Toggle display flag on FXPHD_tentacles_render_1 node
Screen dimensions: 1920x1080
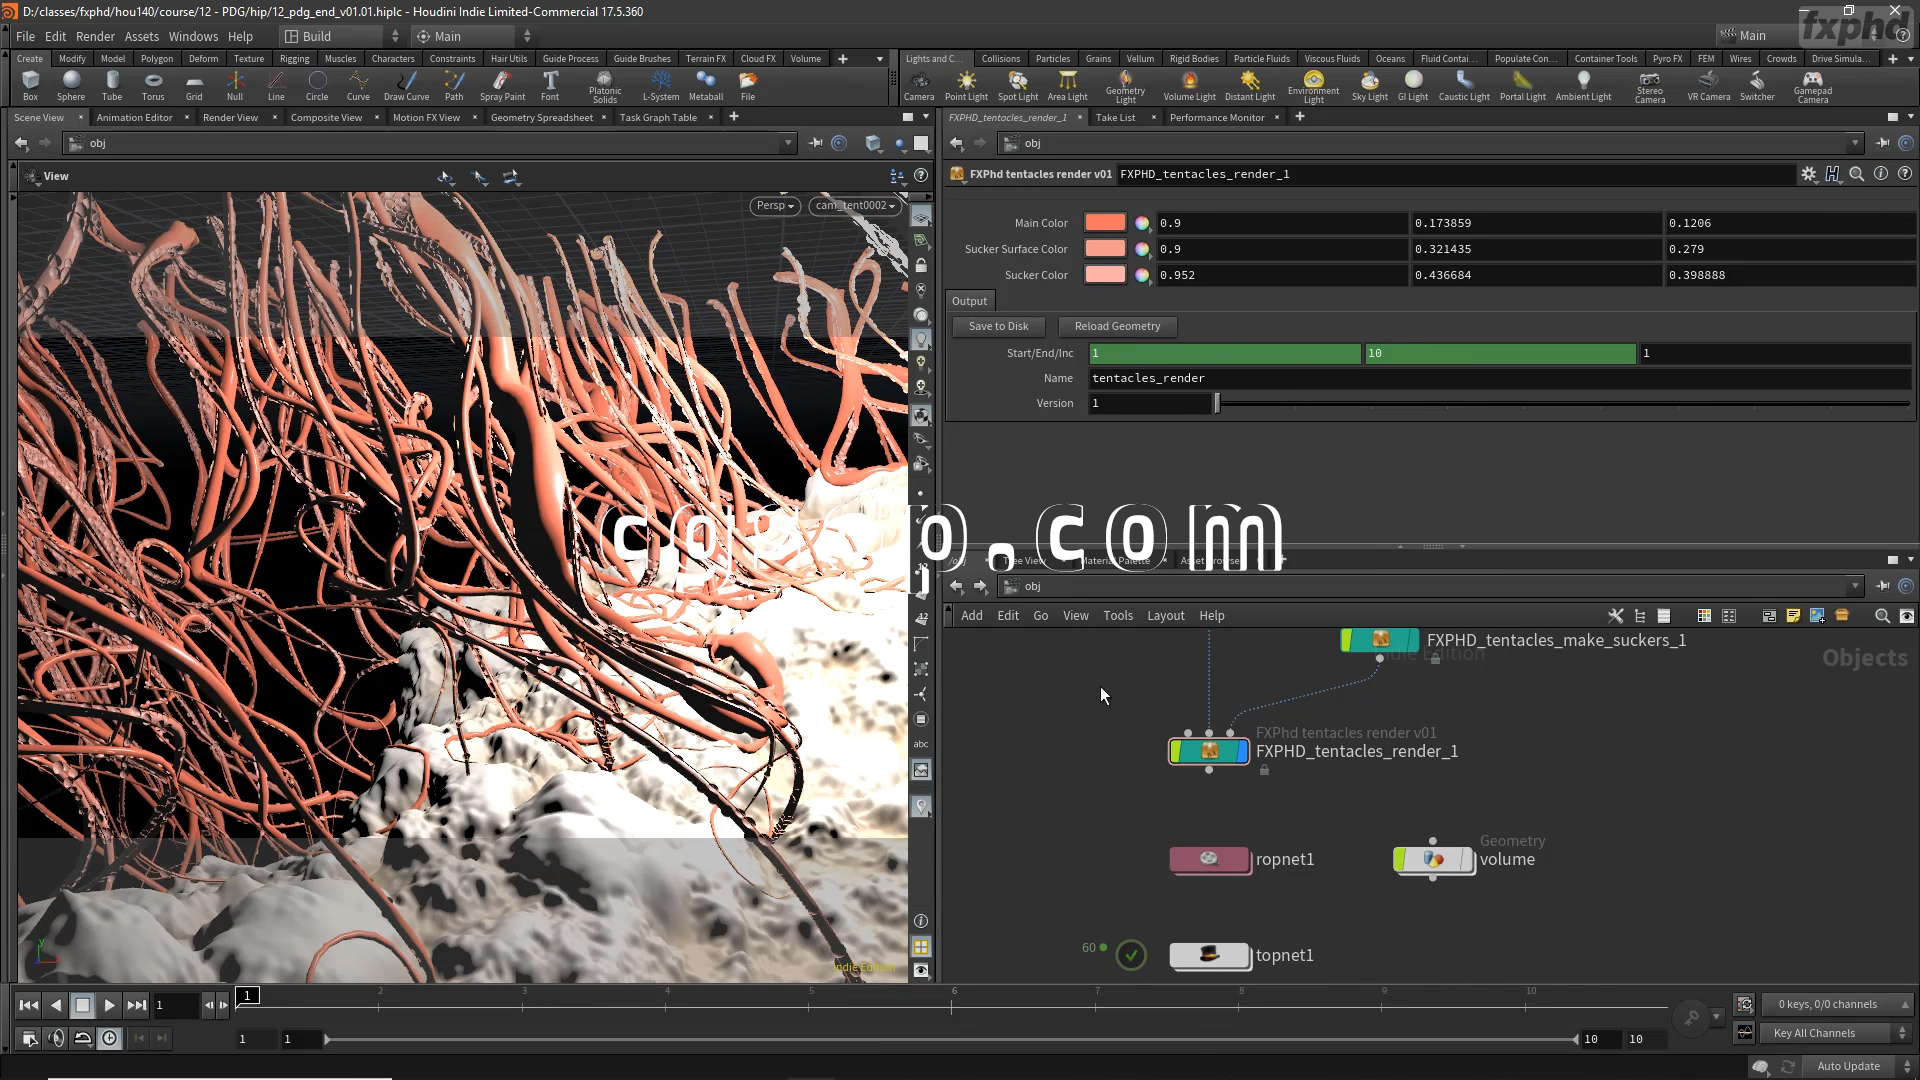1243,751
